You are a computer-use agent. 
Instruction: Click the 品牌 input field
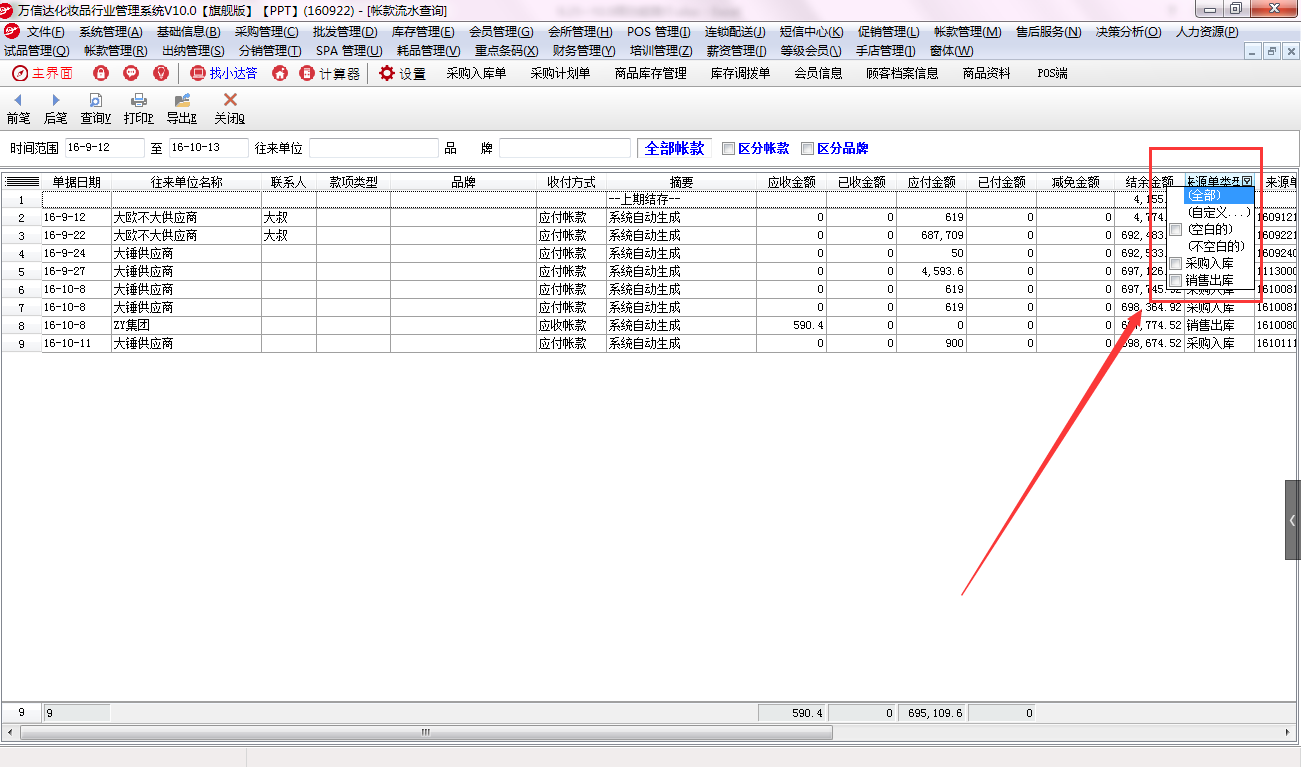[x=564, y=148]
